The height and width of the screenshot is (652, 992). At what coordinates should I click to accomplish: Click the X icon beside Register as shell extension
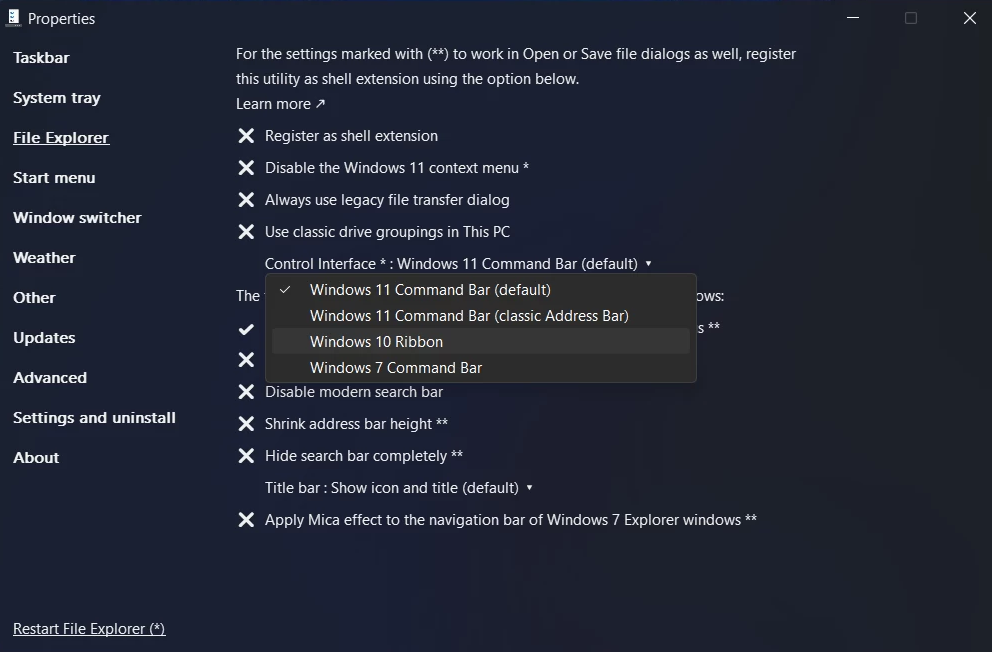(246, 135)
